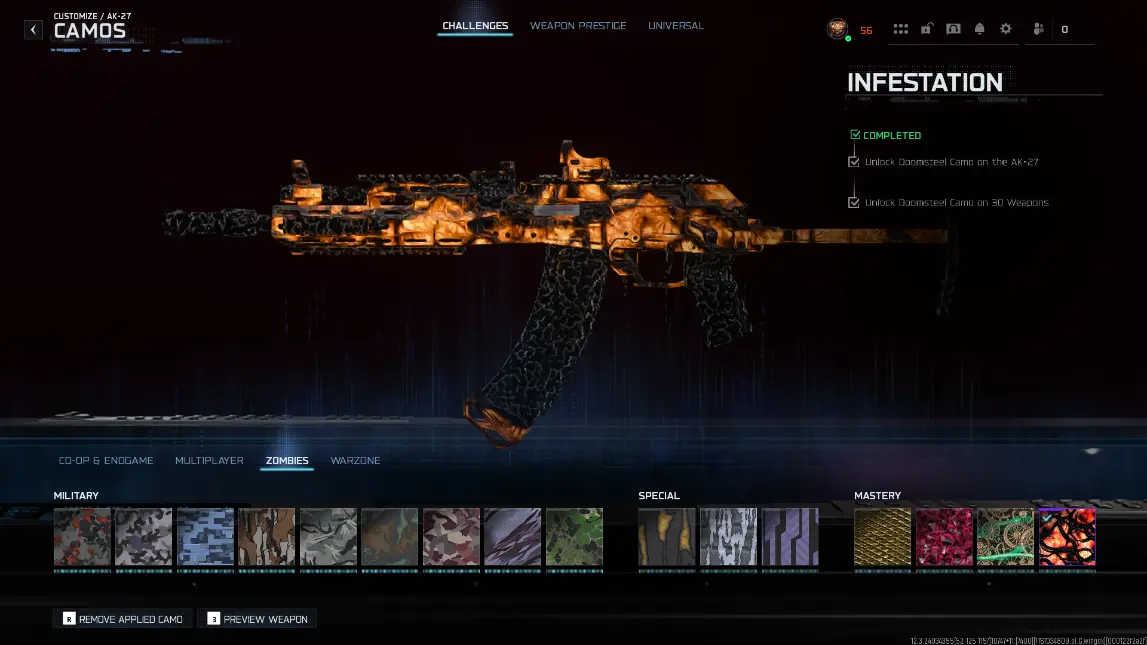Select the gold scale mastery camo
Viewport: 1147px width, 645px height.
[x=882, y=538]
